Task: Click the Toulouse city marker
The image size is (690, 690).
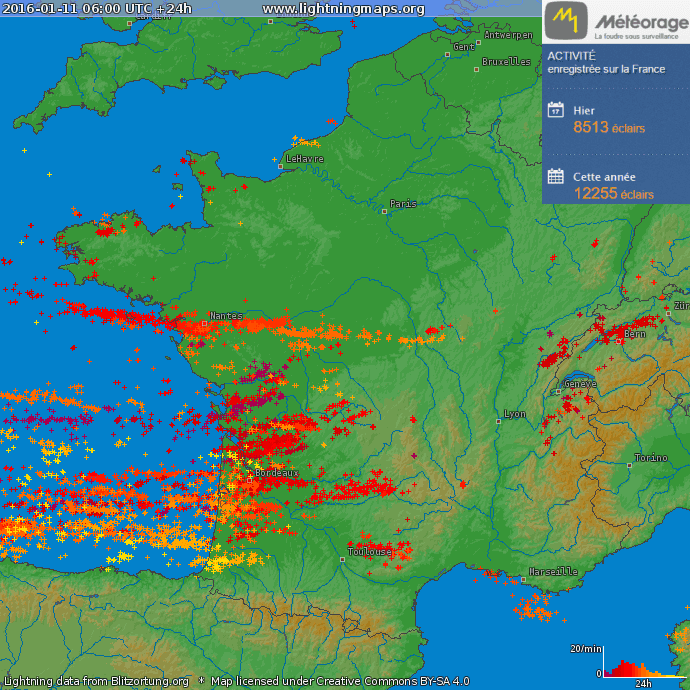Action: pos(343,558)
